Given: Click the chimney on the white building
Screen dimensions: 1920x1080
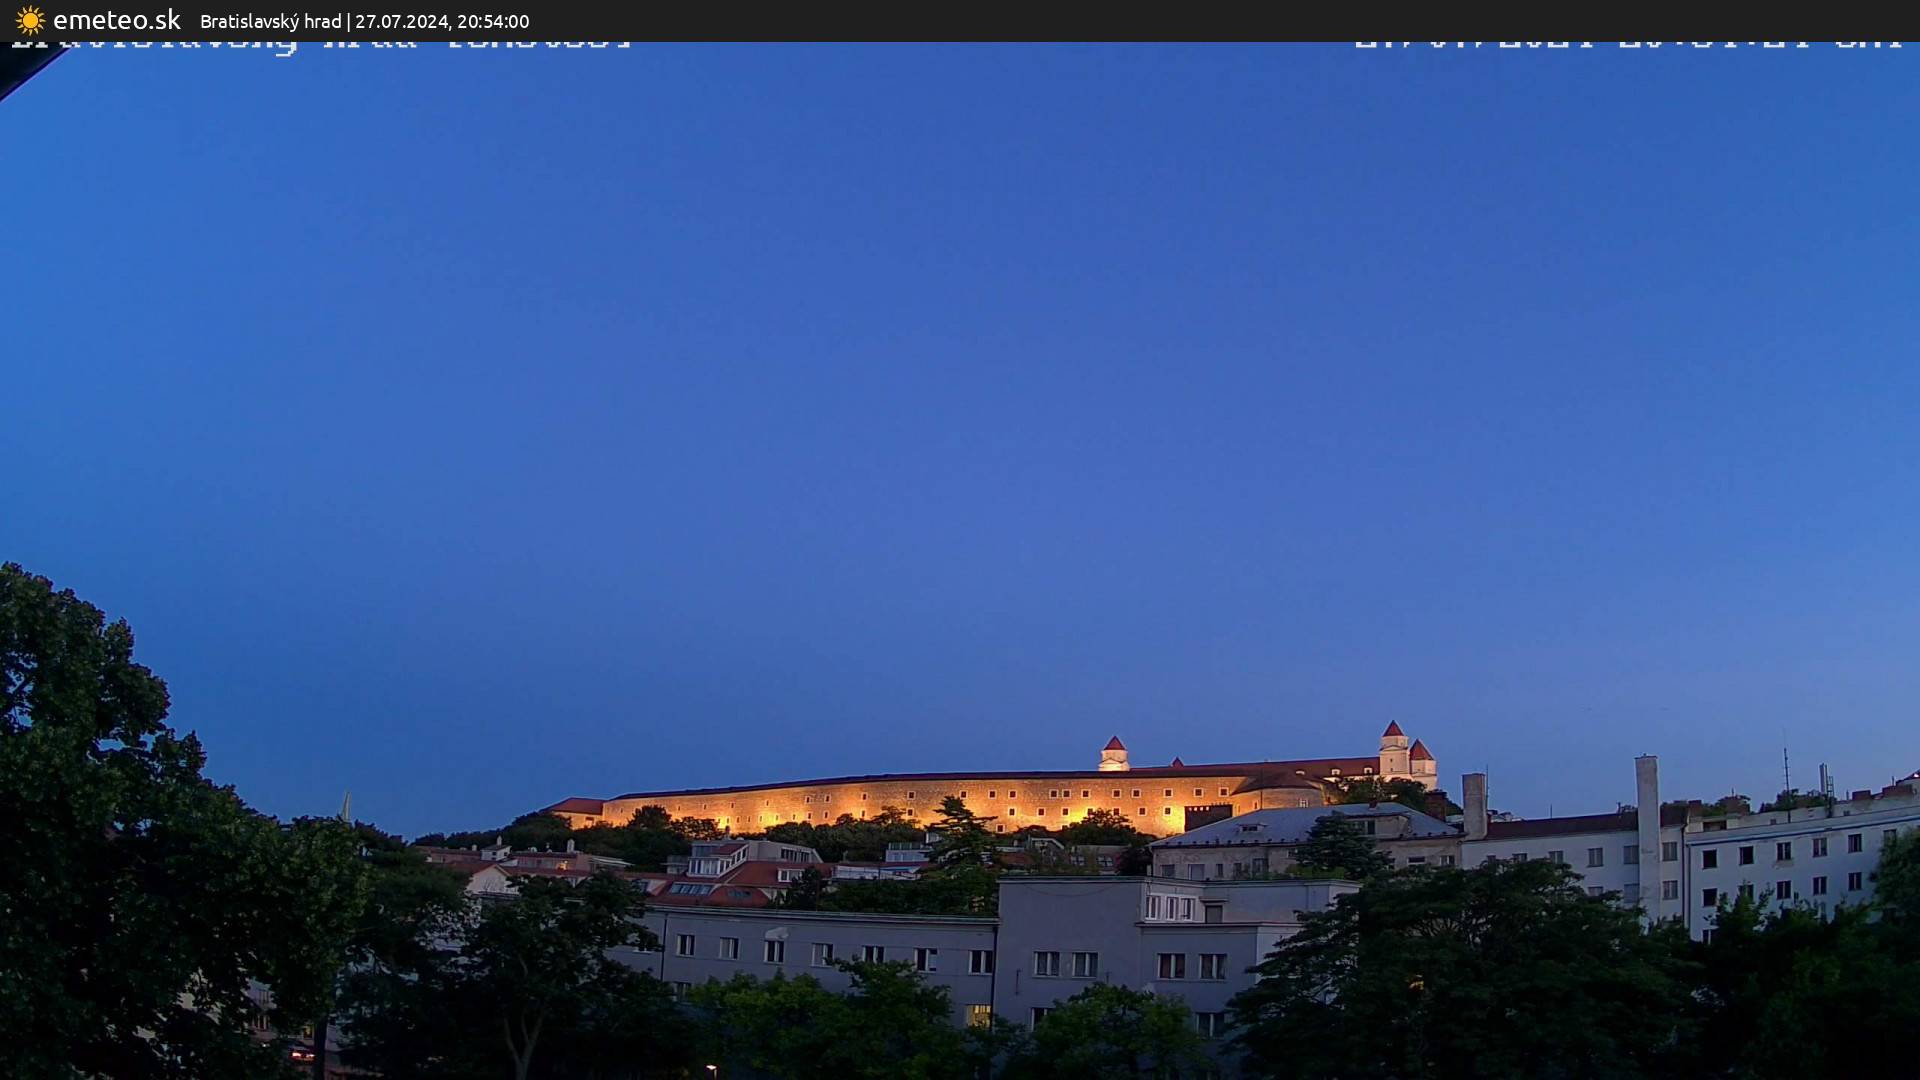Looking at the screenshot, I should click(x=1647, y=800).
